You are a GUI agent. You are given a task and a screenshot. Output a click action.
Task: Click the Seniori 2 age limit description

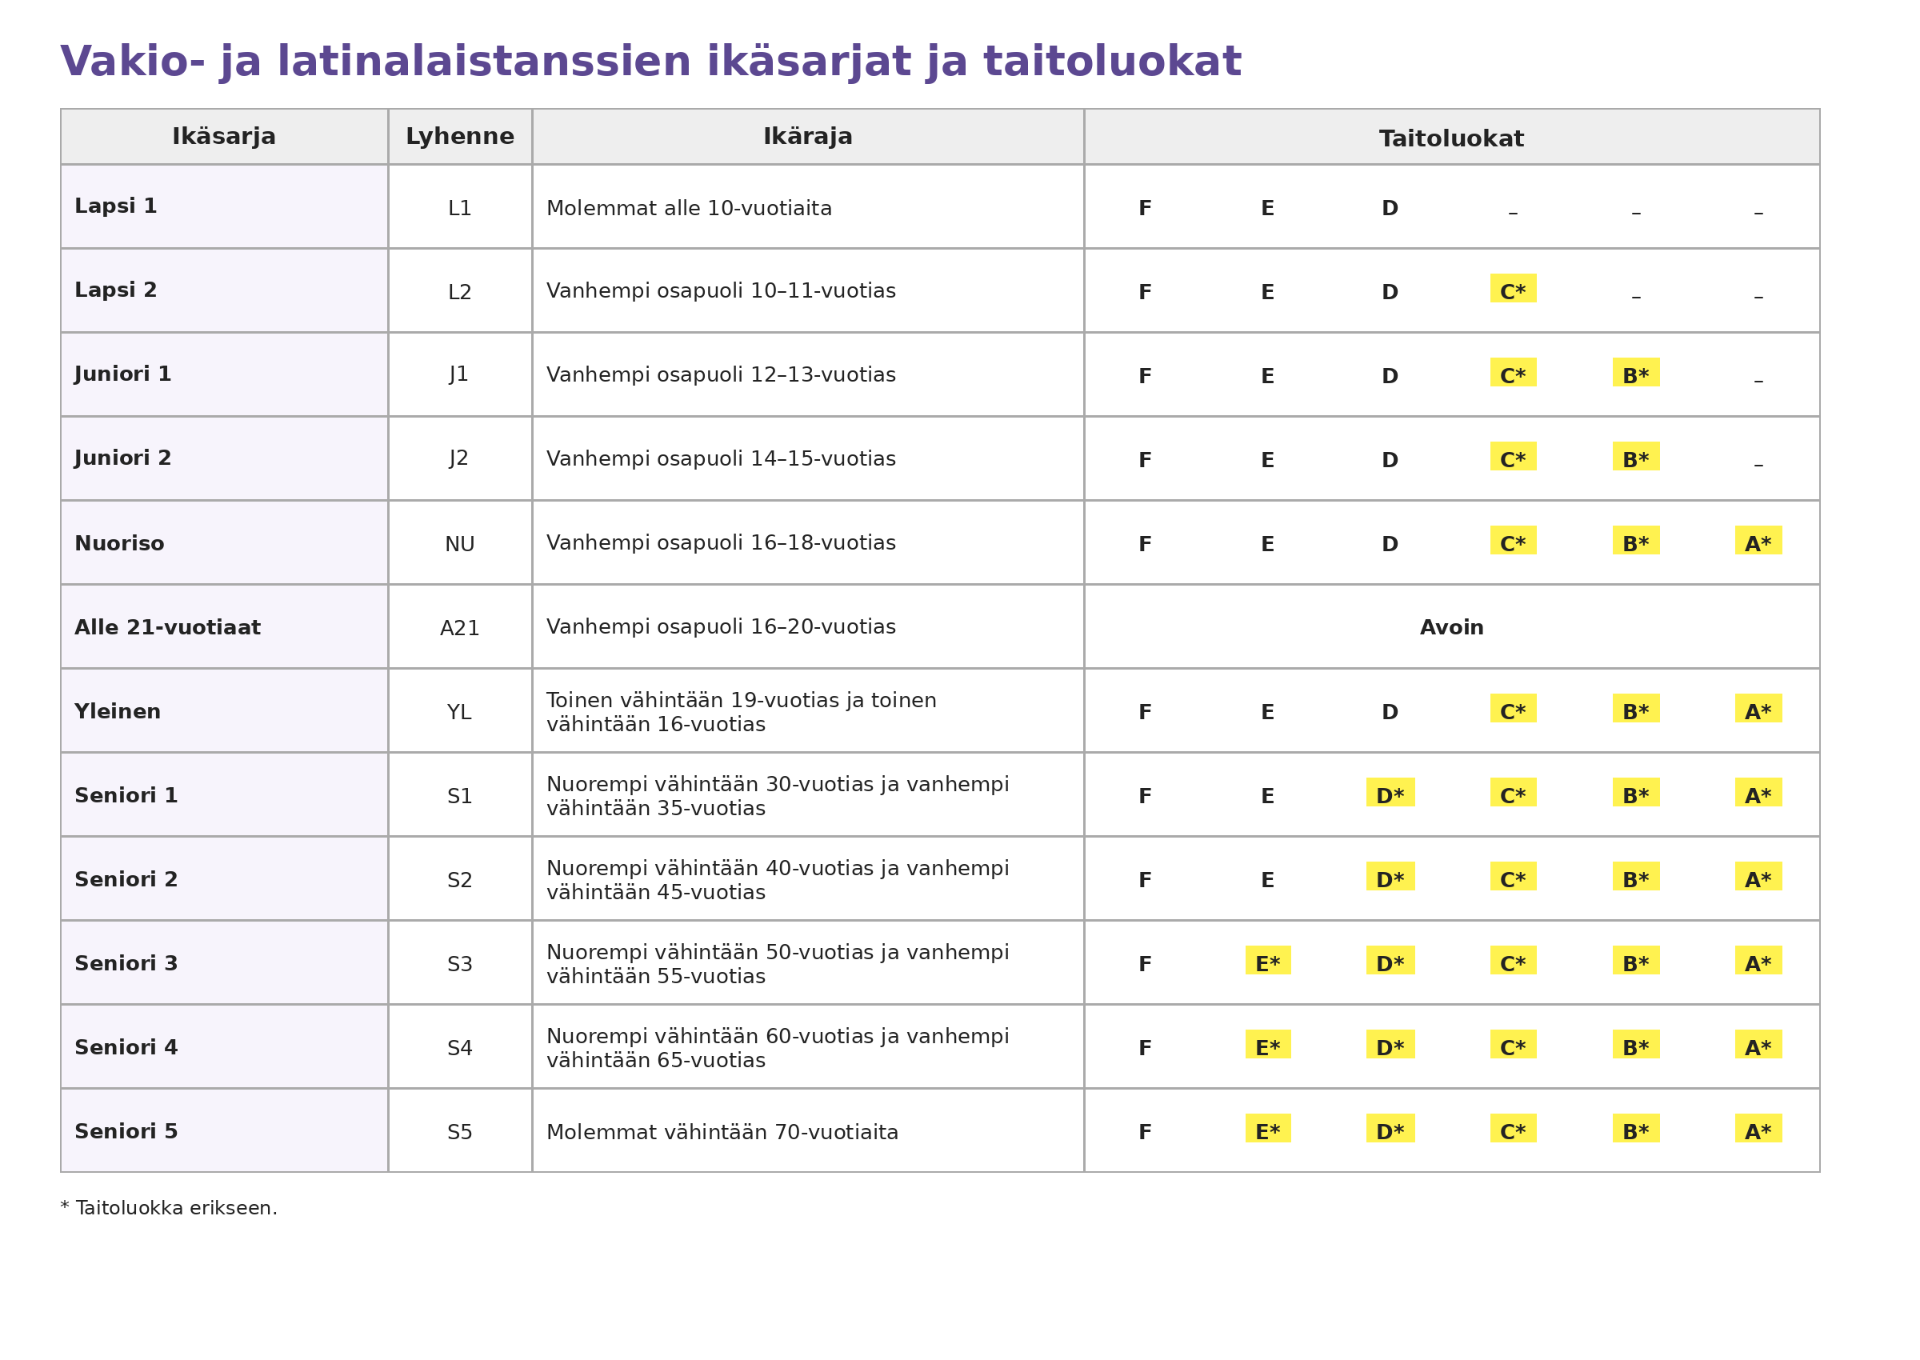point(778,880)
